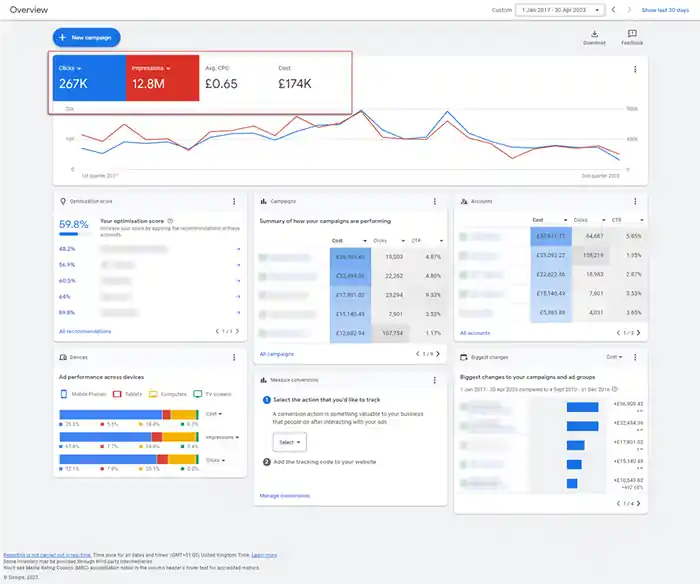Screen dimensions: 700x584
Task: Go to the previous date range
Action: (x=613, y=10)
